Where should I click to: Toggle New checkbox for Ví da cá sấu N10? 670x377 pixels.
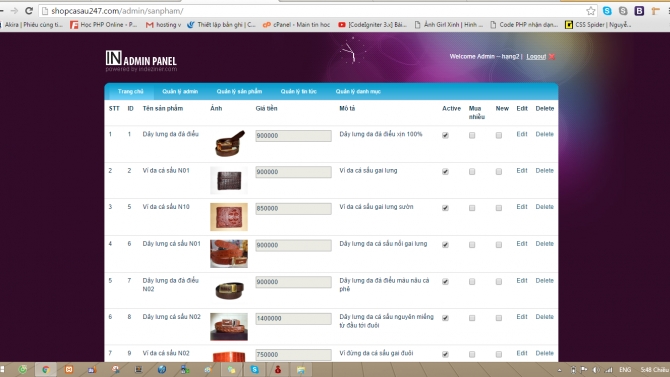[x=499, y=208]
